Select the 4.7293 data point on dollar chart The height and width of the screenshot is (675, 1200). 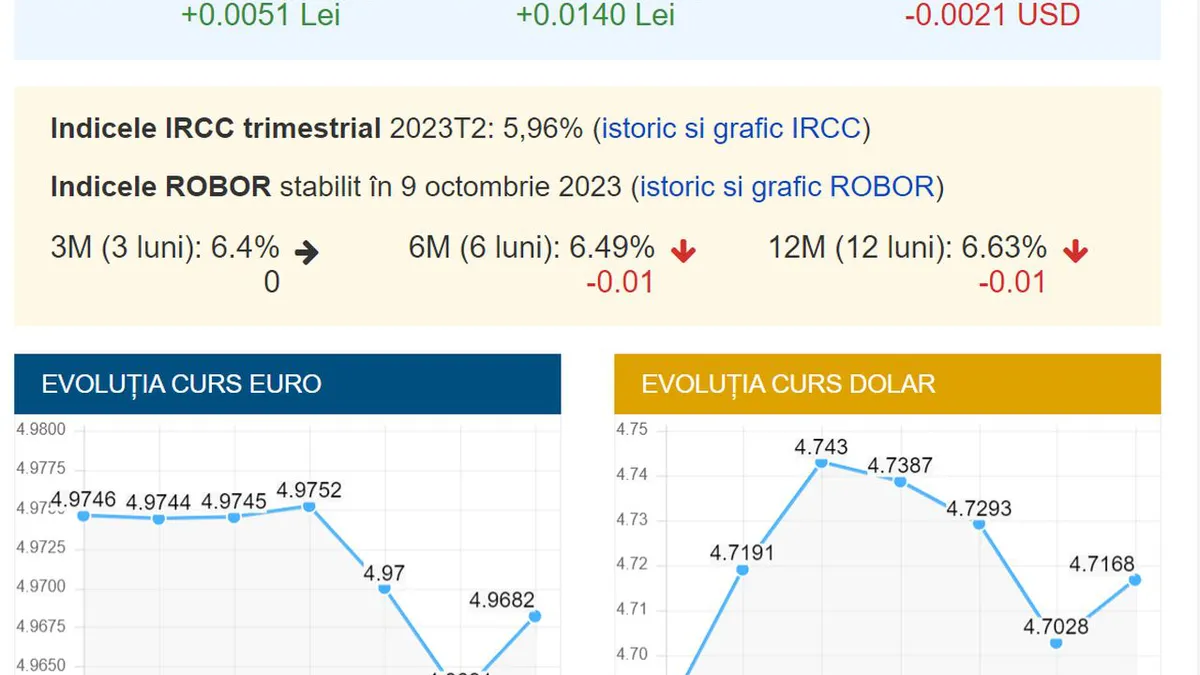979,524
